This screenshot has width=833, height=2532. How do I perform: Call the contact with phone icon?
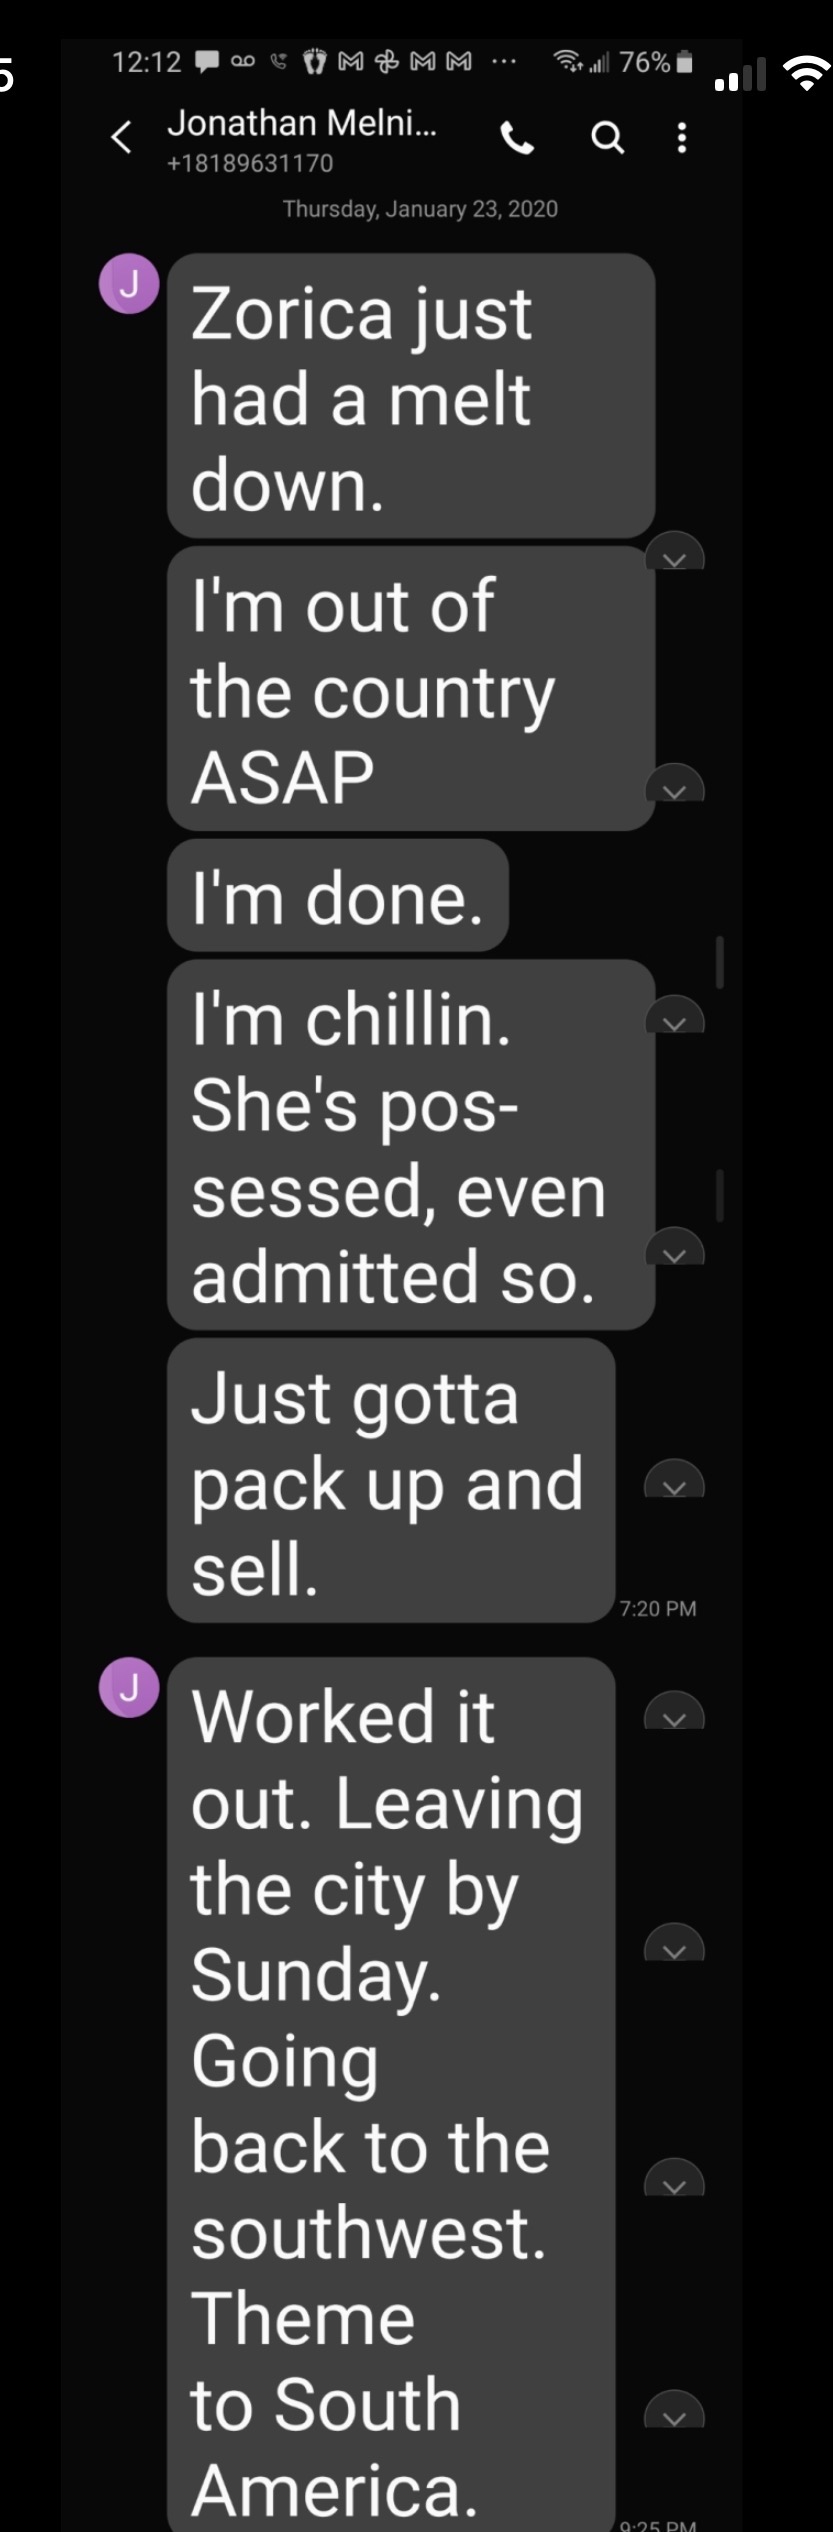[x=516, y=138]
